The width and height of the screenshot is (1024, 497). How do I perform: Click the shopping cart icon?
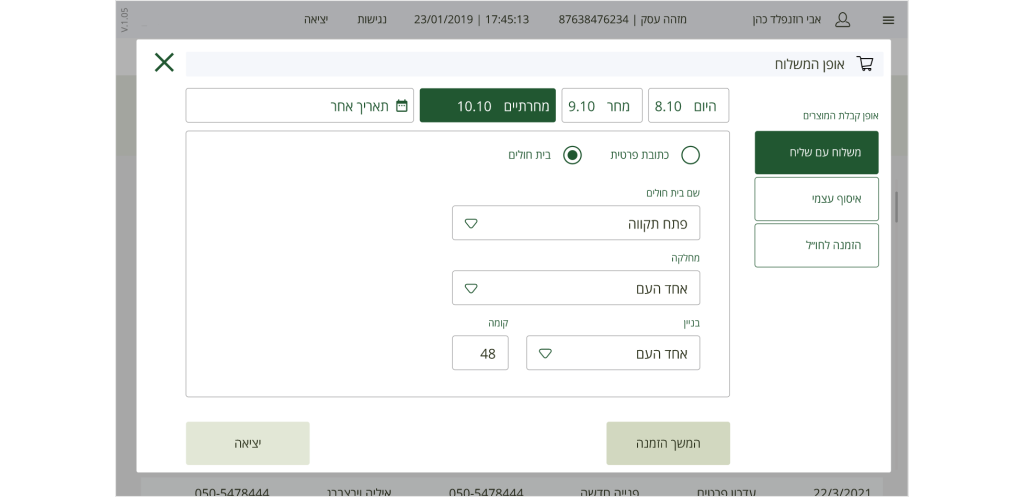(x=865, y=64)
